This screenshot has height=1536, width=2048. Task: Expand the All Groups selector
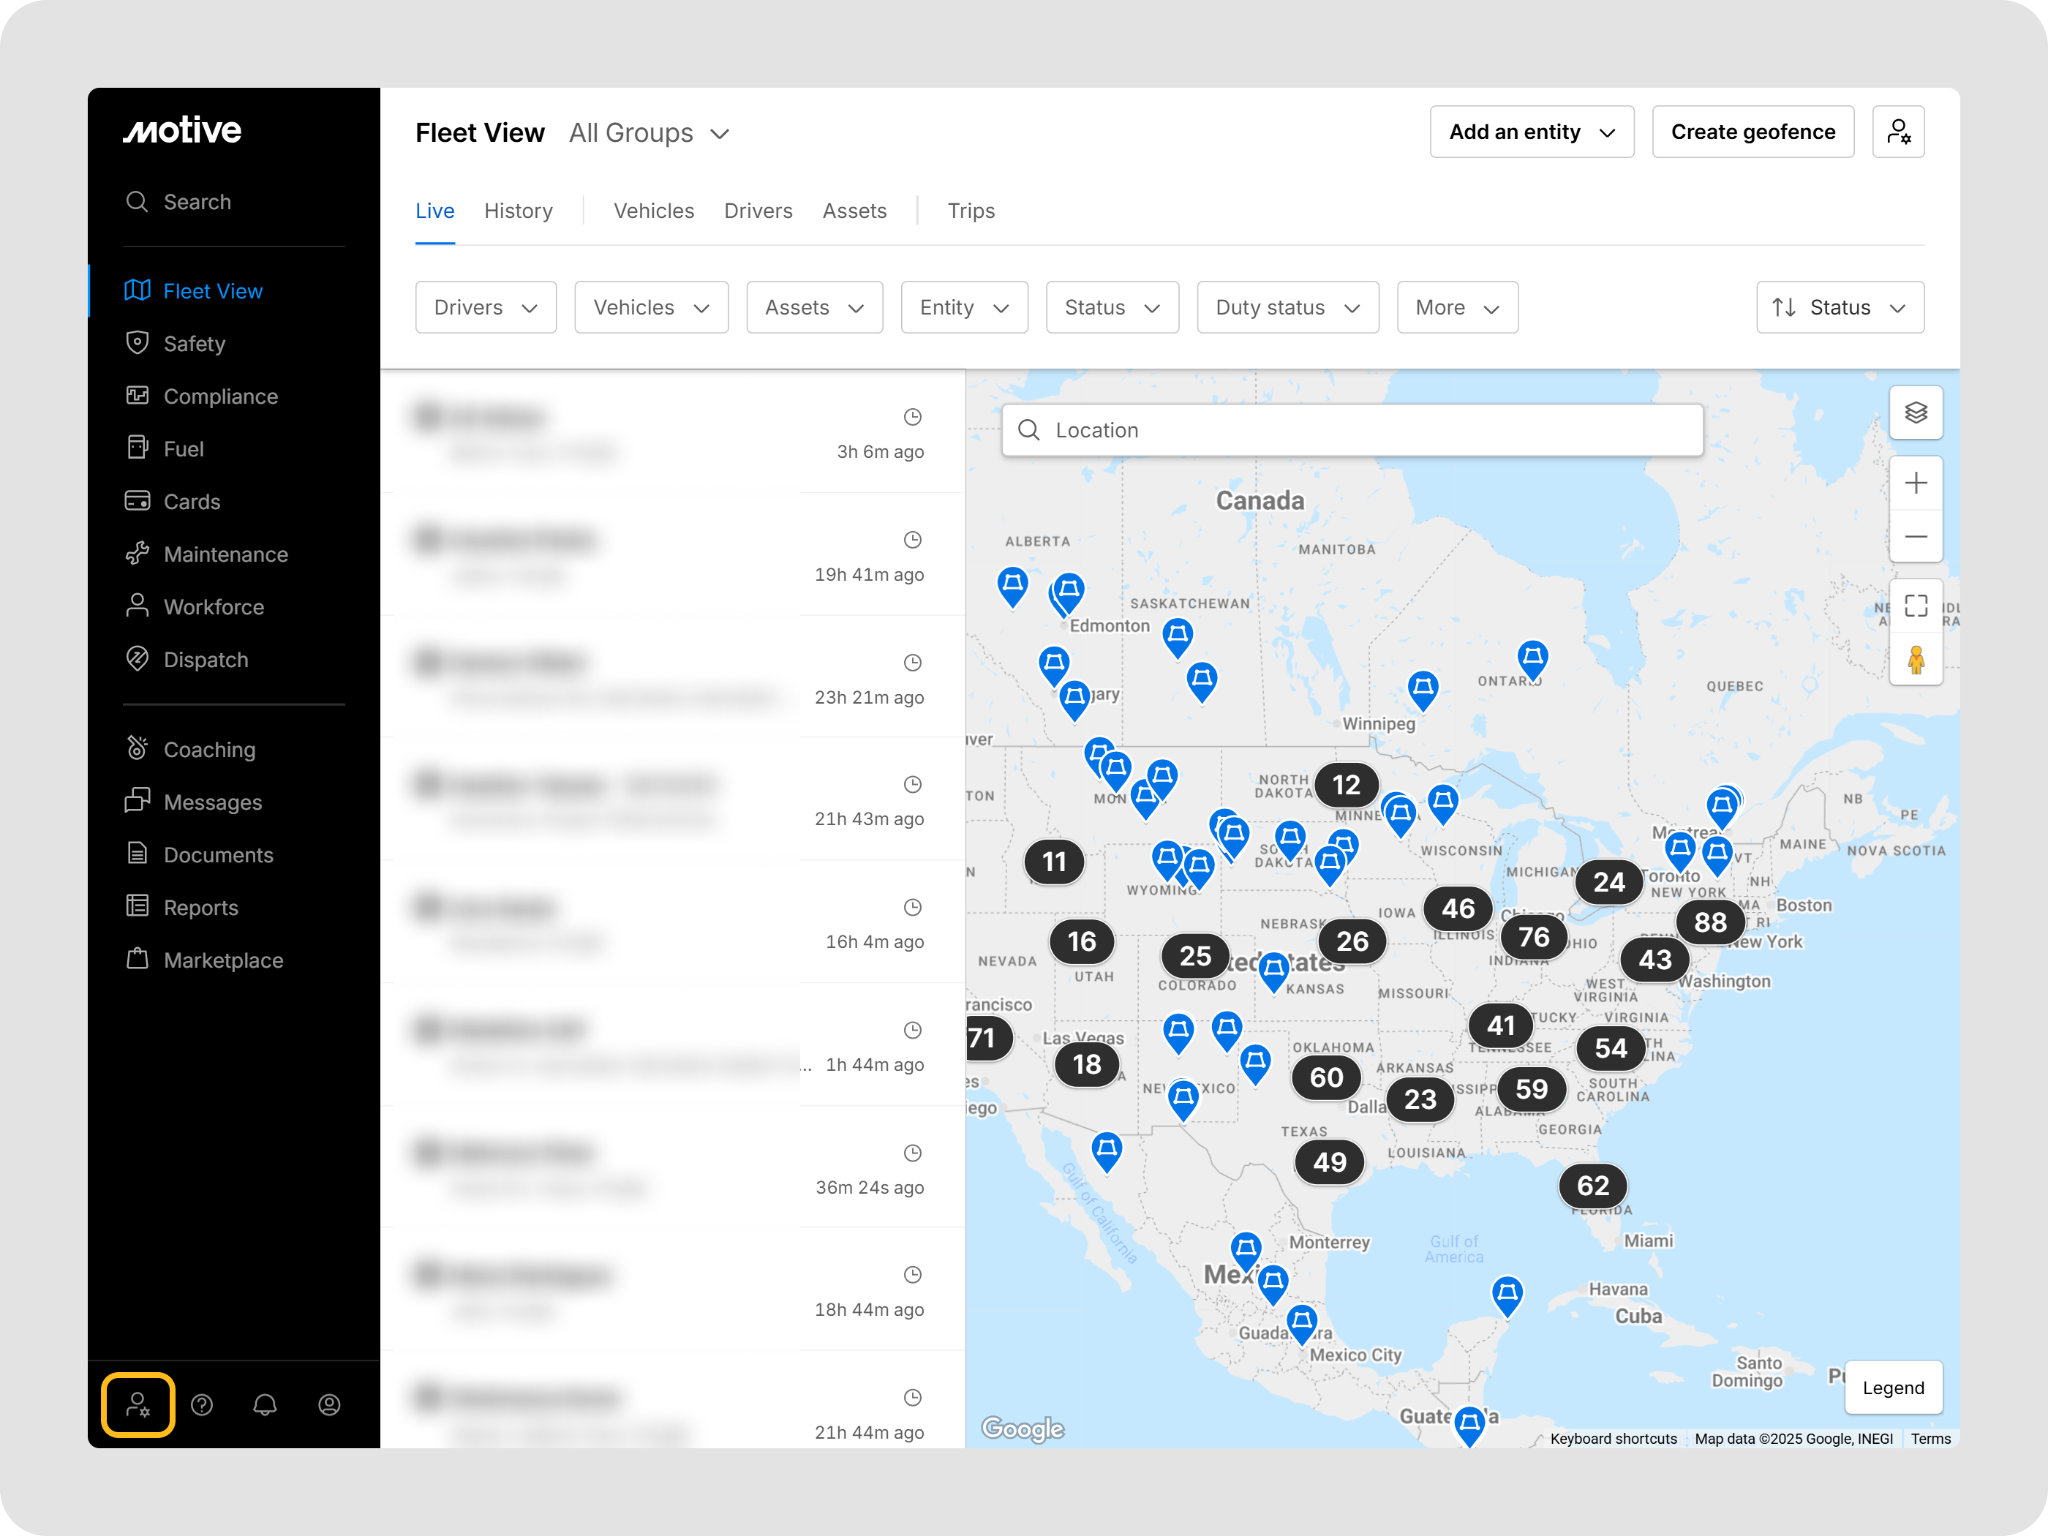[650, 133]
